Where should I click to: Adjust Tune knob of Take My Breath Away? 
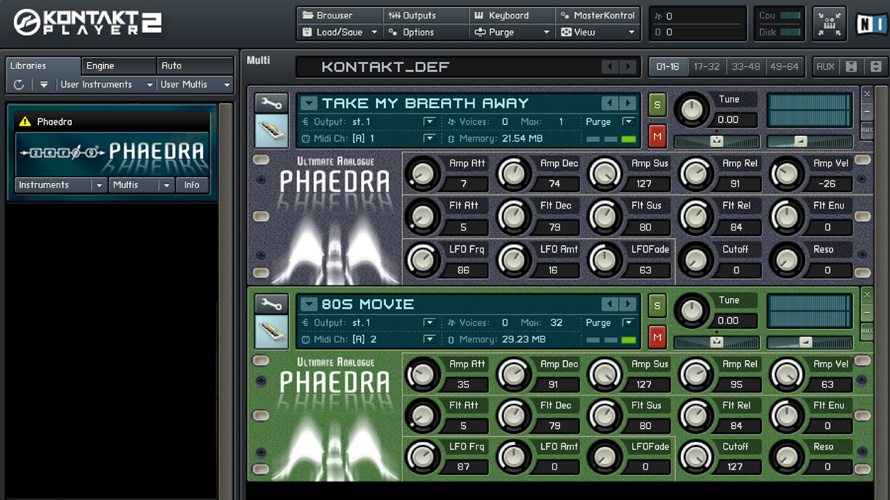[691, 110]
